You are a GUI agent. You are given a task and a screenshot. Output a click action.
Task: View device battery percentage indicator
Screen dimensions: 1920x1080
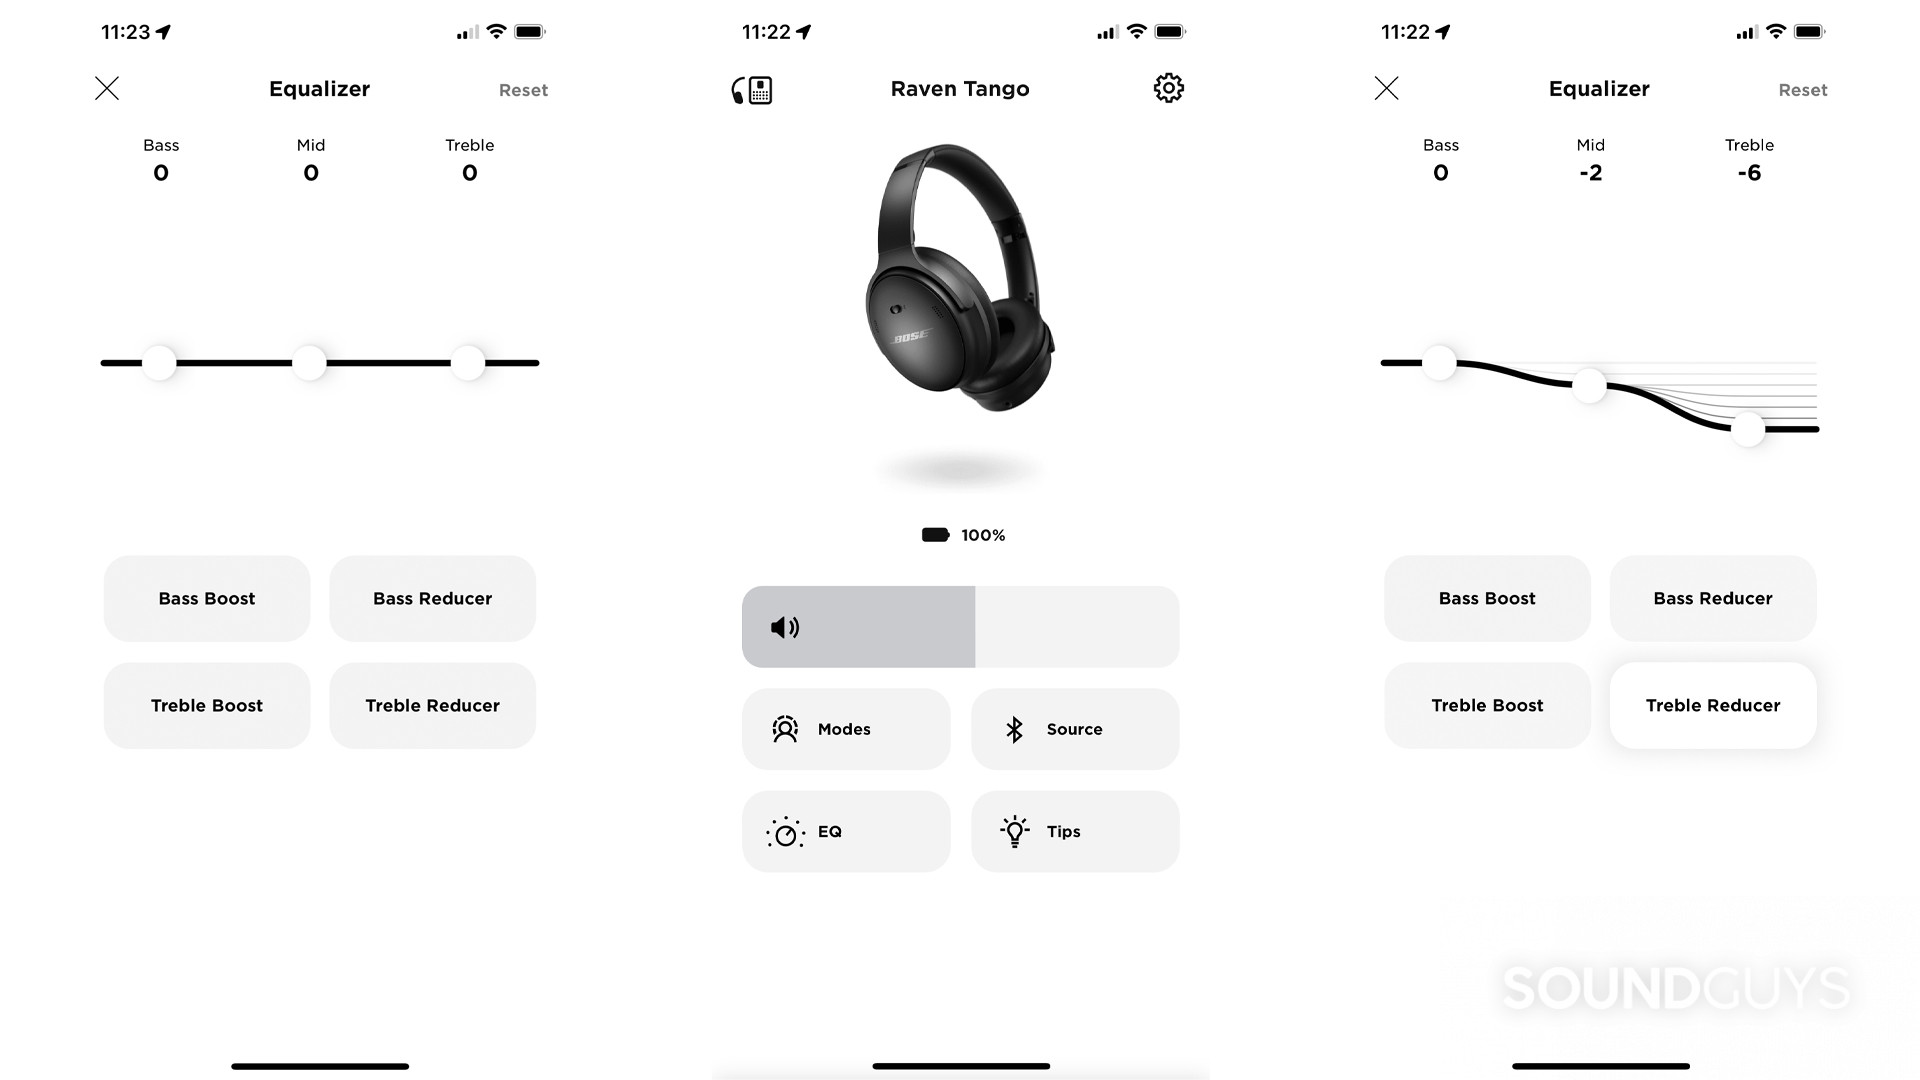[x=960, y=534]
